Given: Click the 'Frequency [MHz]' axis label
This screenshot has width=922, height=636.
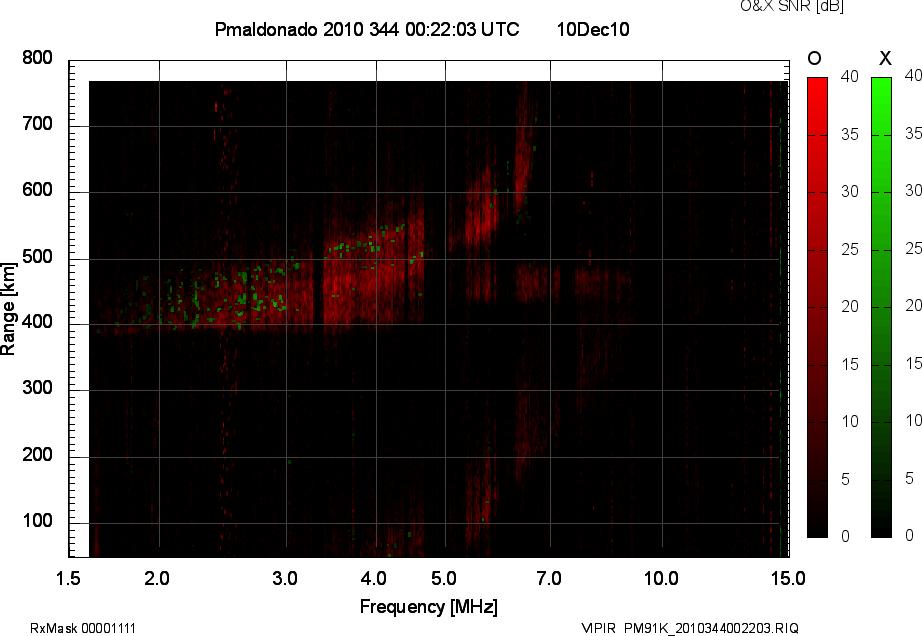Looking at the screenshot, I should click(x=429, y=607).
